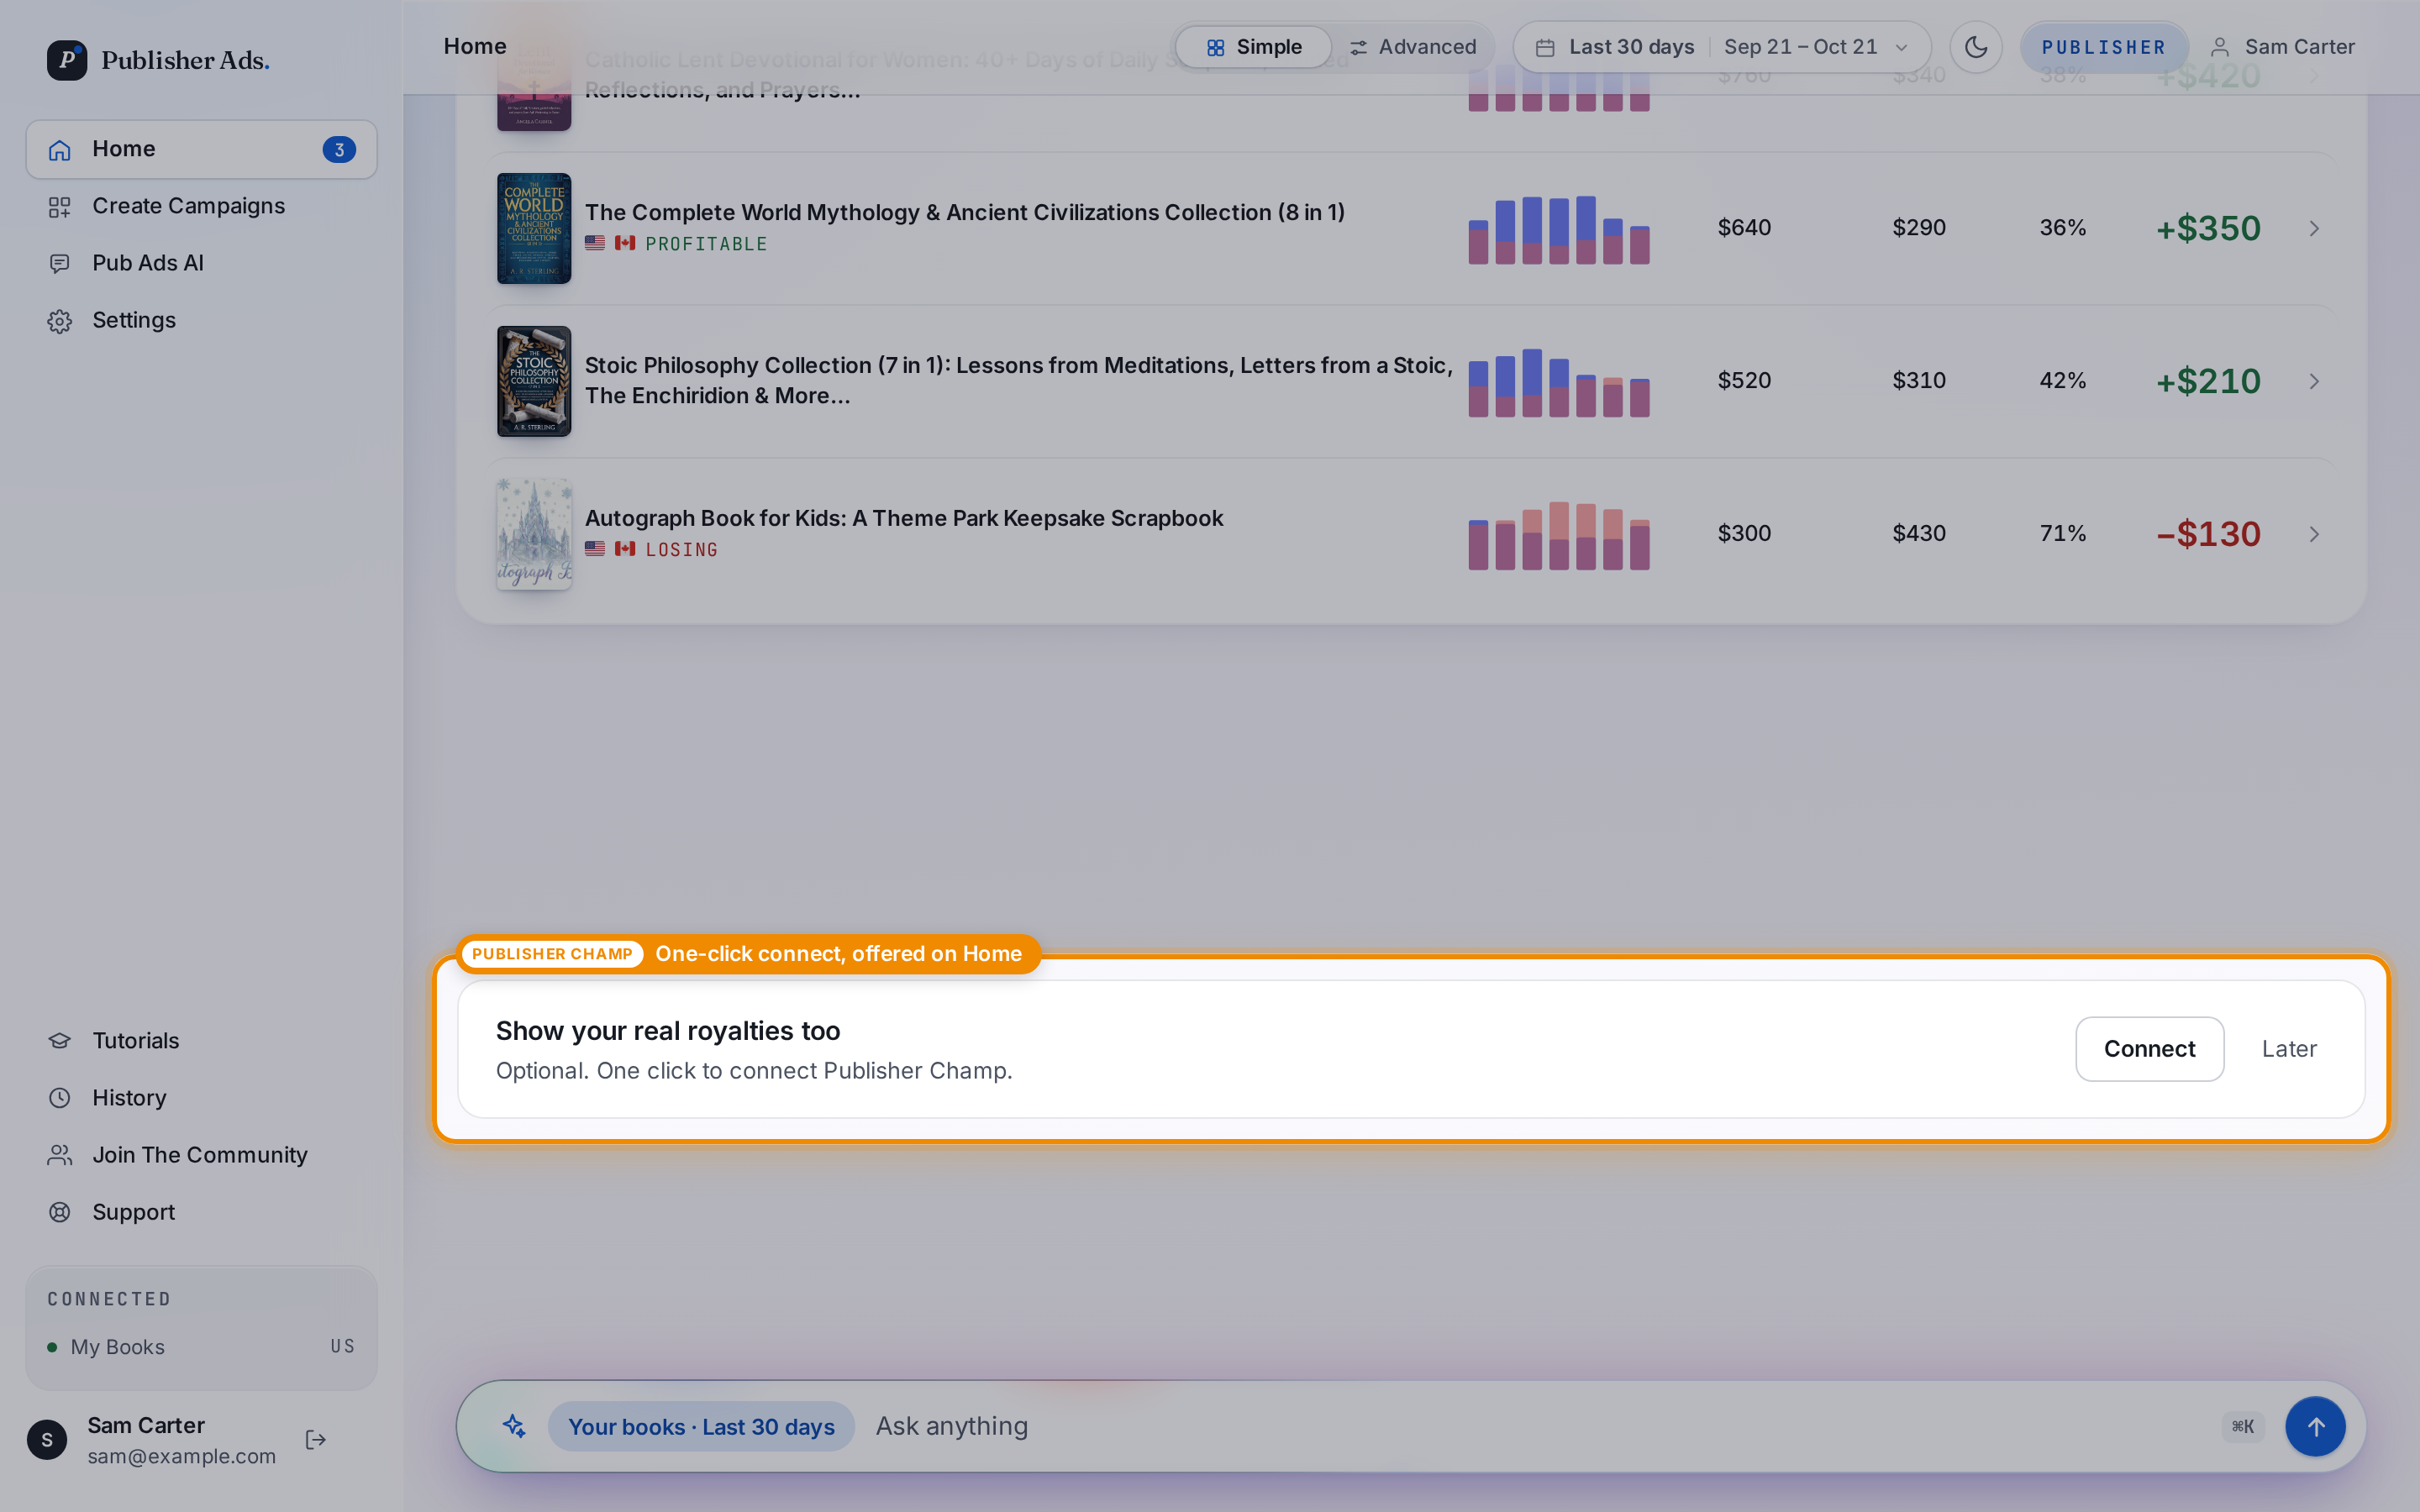Click the Connect button for Publisher Champ
Viewport: 2420px width, 1512px height.
point(2149,1048)
